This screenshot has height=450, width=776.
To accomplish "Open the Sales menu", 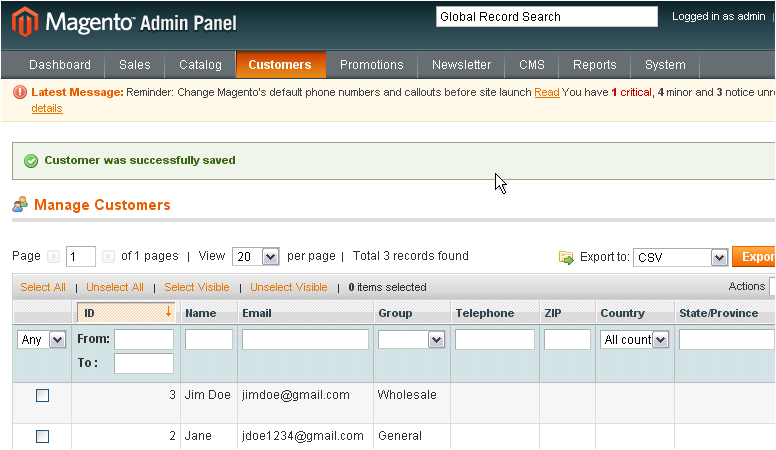I will (x=135, y=65).
